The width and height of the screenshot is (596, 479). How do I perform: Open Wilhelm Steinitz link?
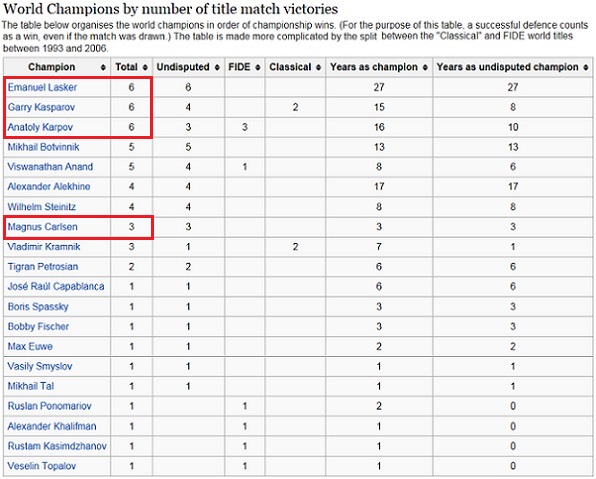[42, 207]
